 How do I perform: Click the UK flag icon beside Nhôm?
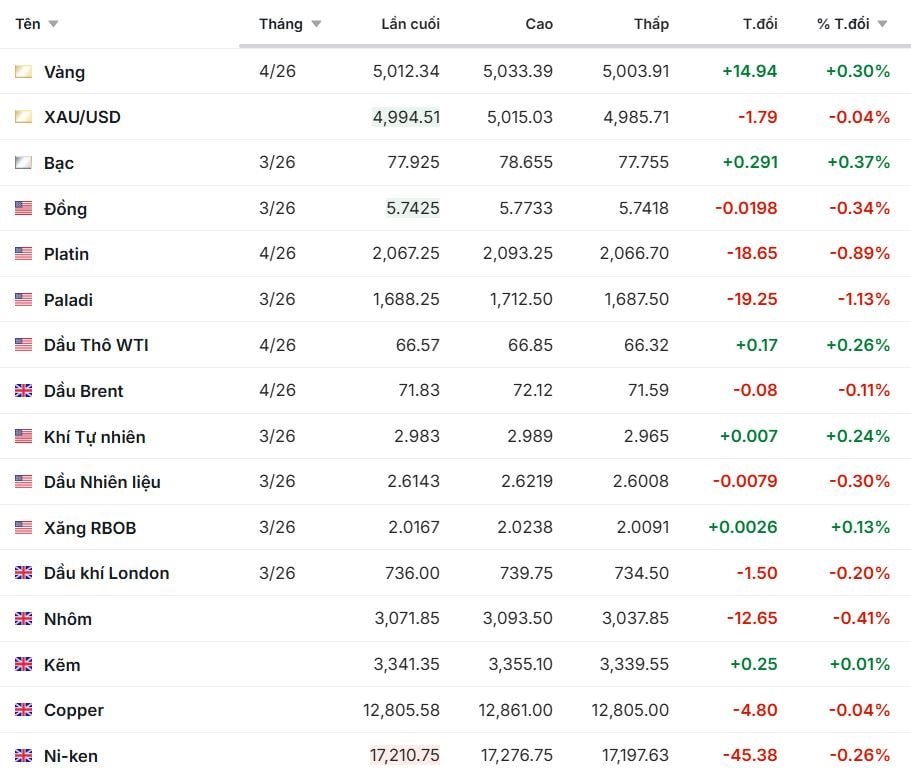pos(23,619)
